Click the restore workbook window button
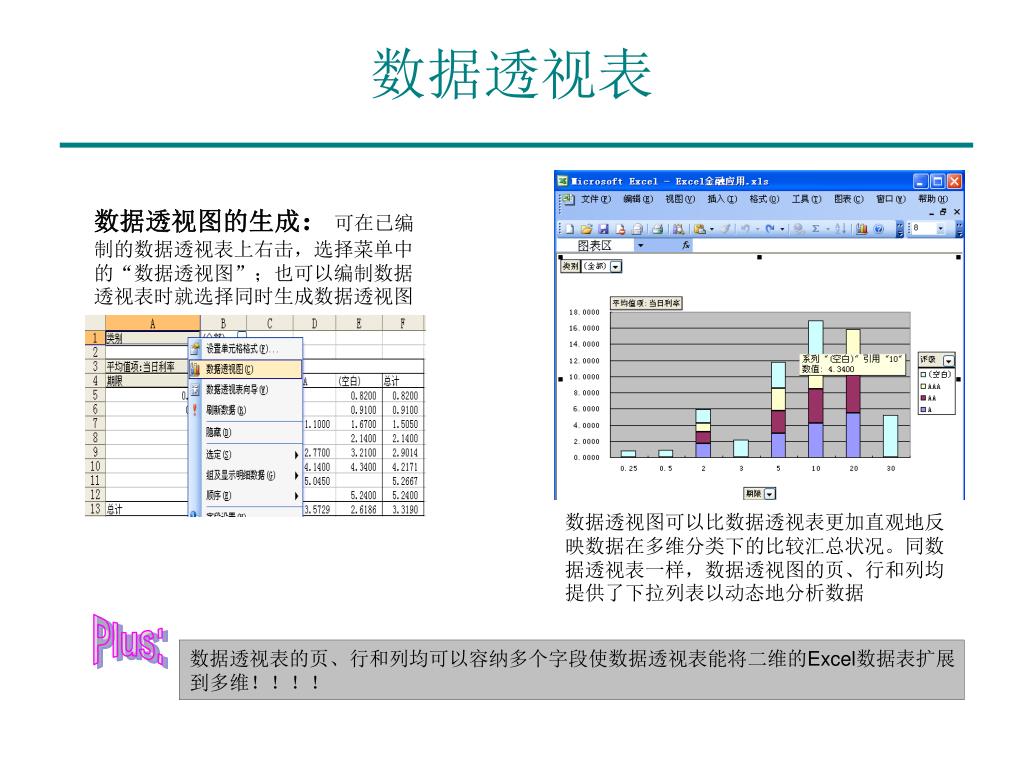Viewport: 1024px width, 768px height. click(x=943, y=212)
